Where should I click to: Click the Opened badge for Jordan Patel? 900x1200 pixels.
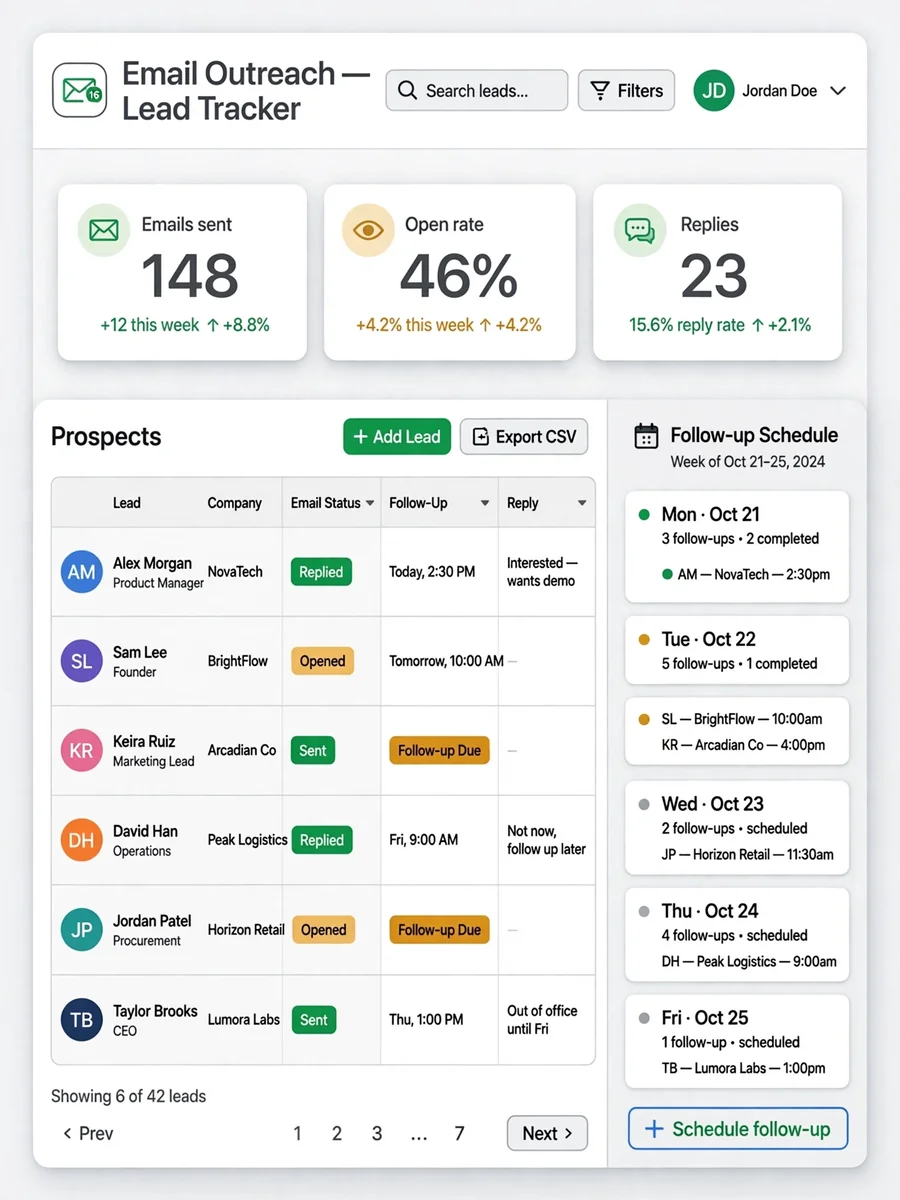tap(323, 930)
